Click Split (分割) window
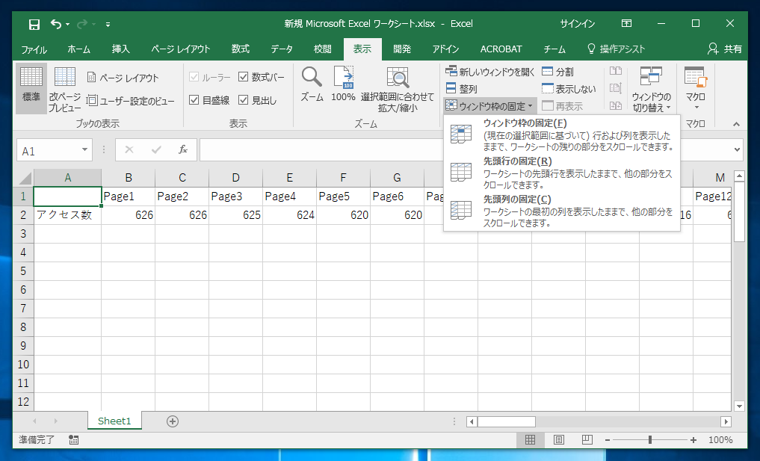 [x=557, y=72]
